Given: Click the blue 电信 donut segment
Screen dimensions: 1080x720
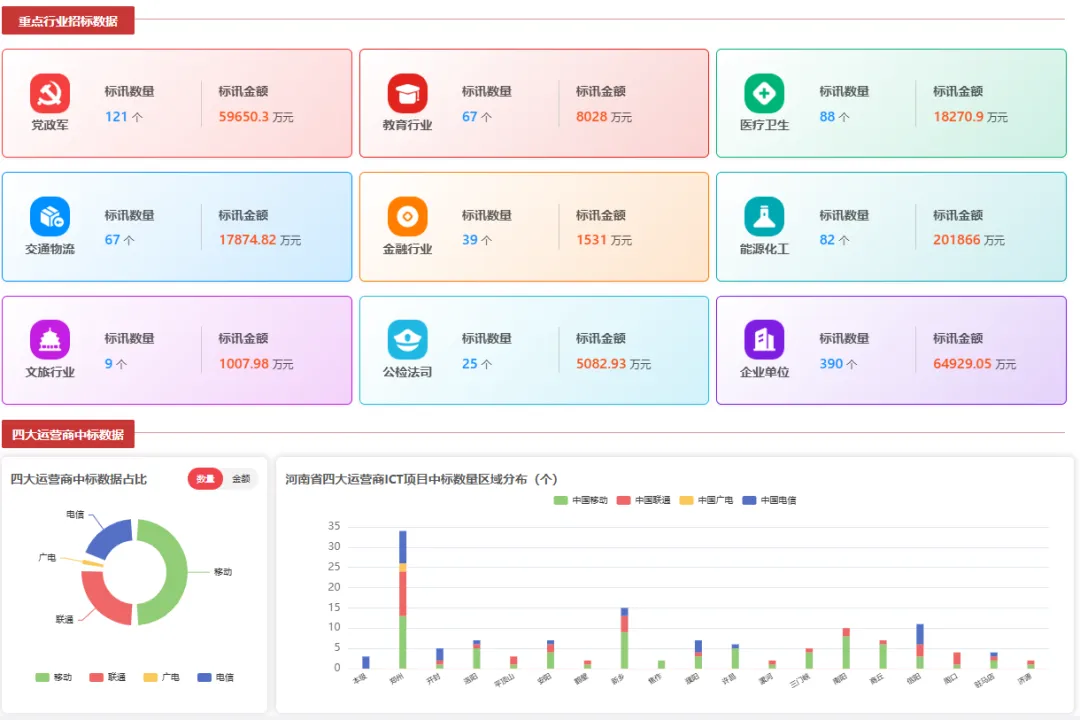Looking at the screenshot, I should click(x=110, y=538).
